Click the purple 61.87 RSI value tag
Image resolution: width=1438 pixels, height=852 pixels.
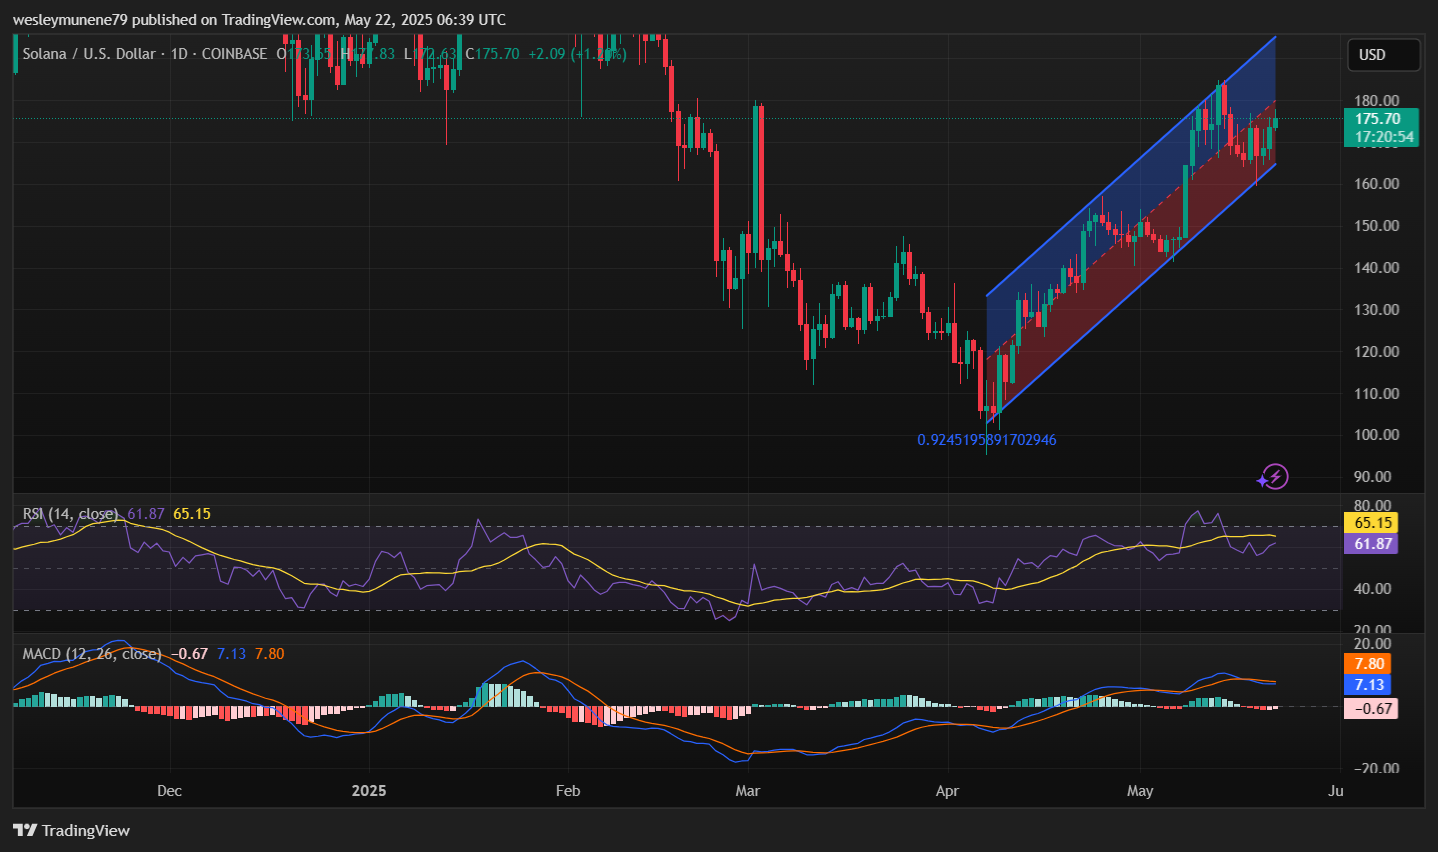(x=1373, y=544)
